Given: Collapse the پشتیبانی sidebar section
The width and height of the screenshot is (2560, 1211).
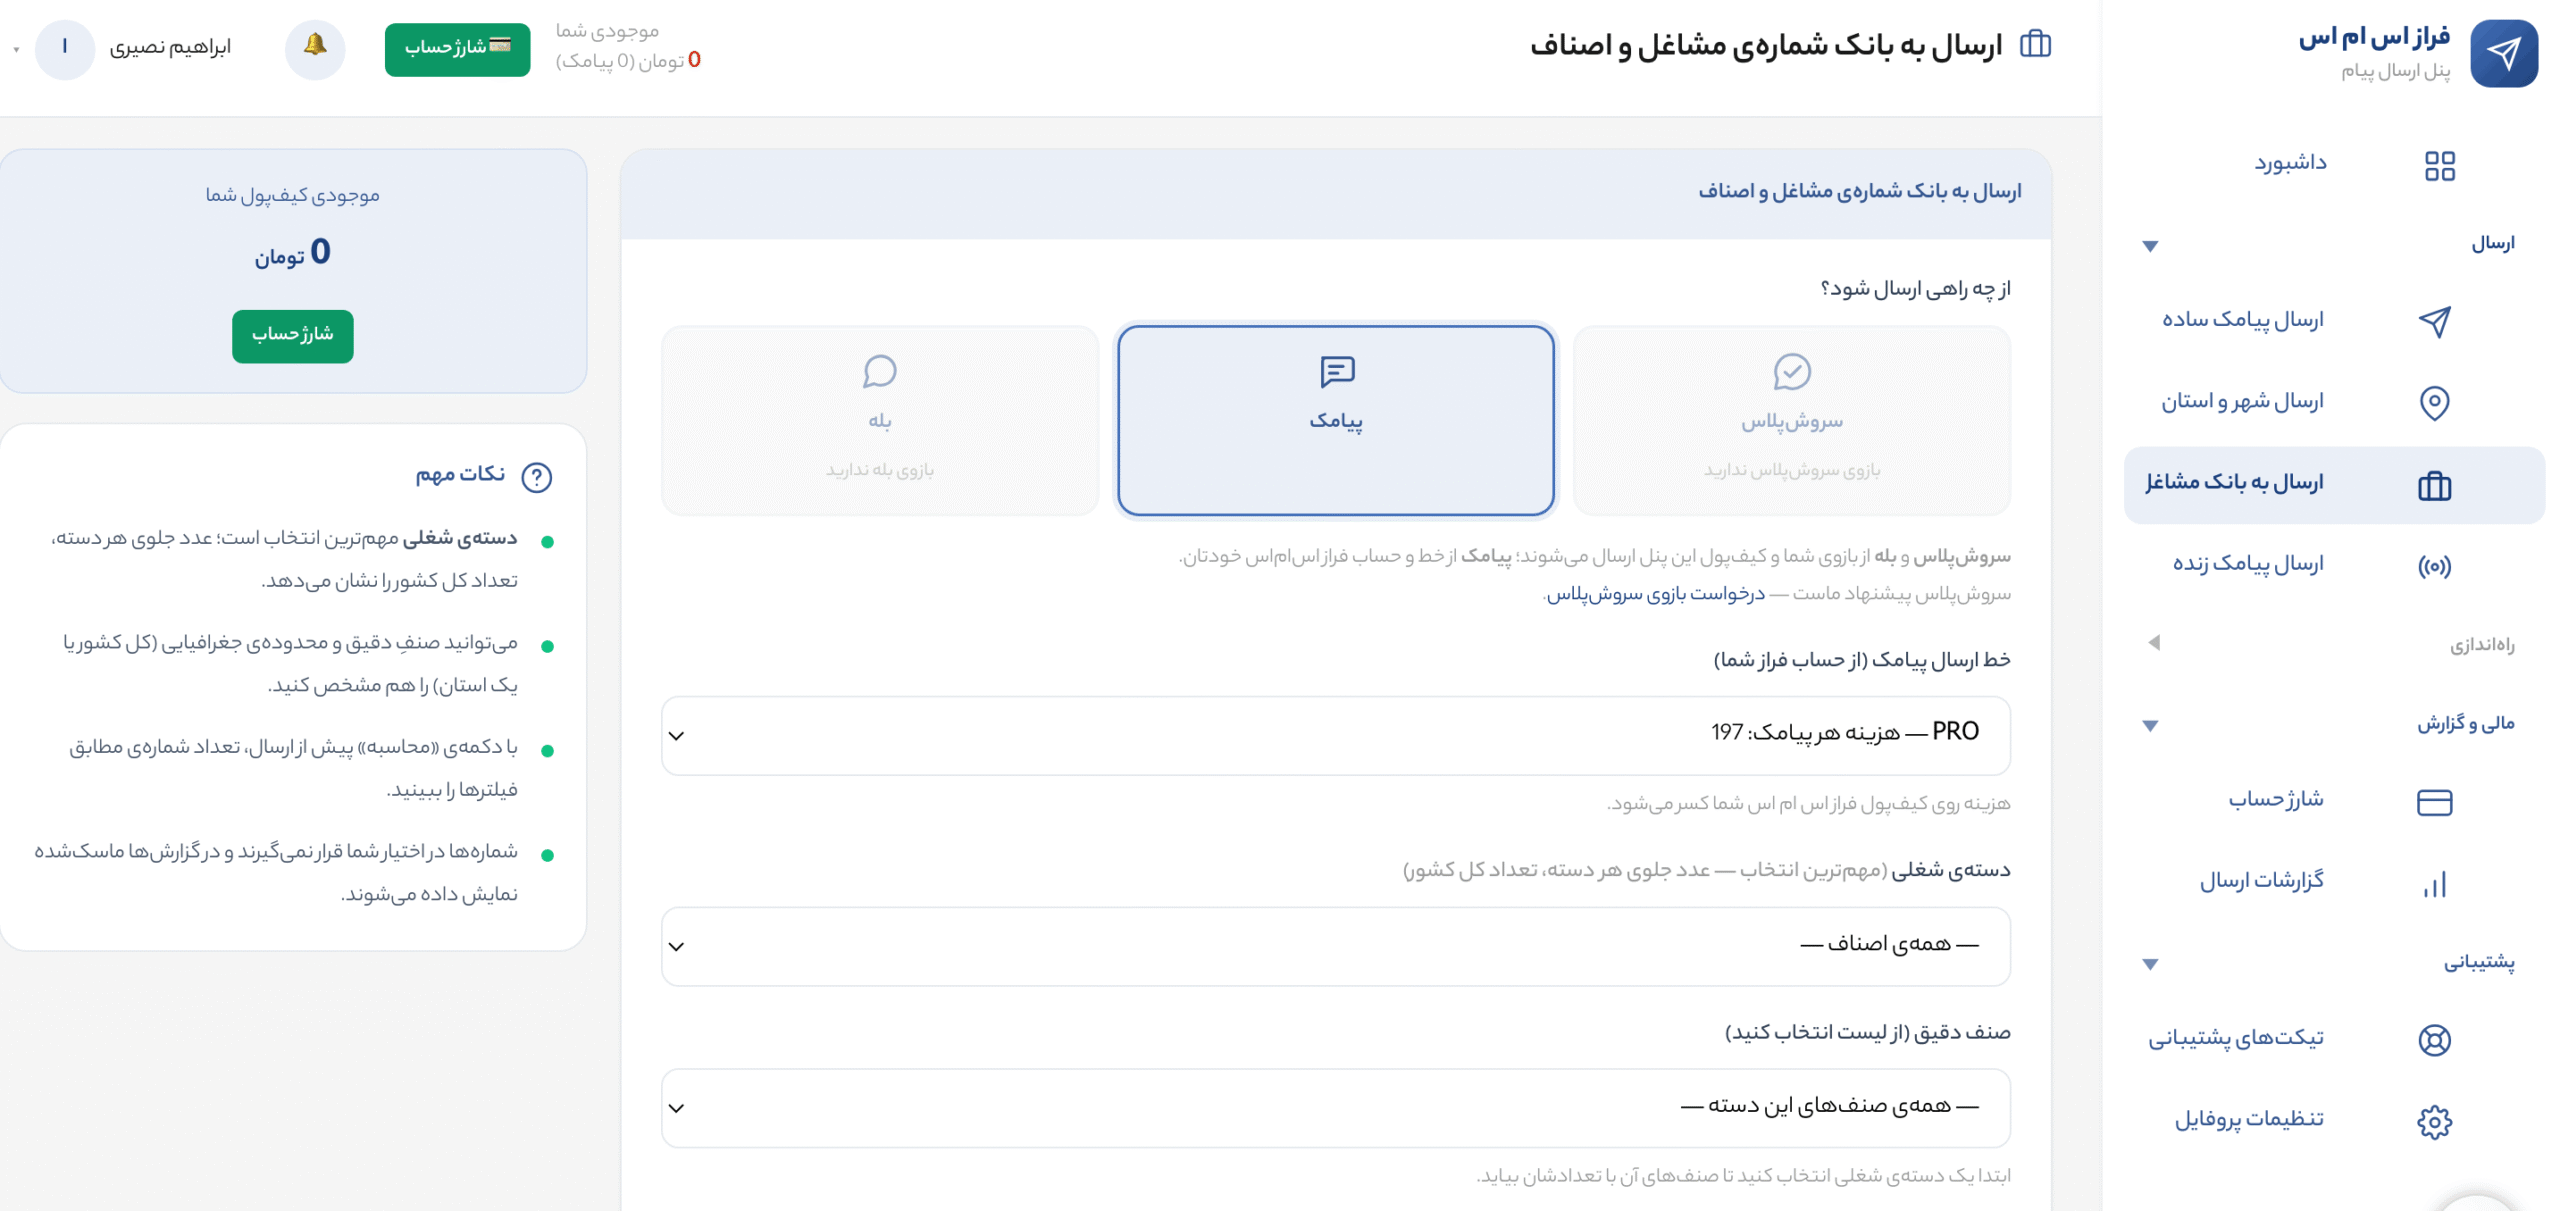Looking at the screenshot, I should 2149,964.
